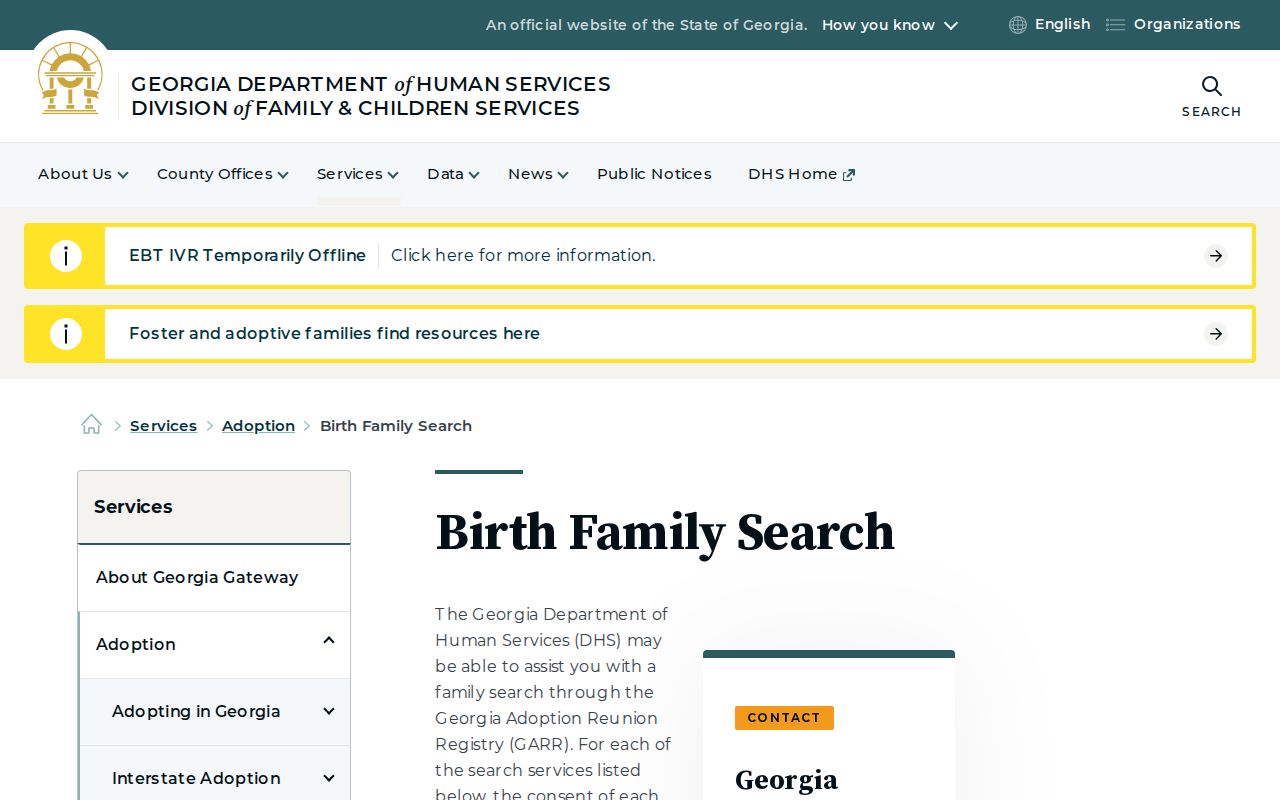Viewport: 1280px width, 800px height.
Task: Expand Interstate Adoption submenu chevron
Action: (329, 779)
